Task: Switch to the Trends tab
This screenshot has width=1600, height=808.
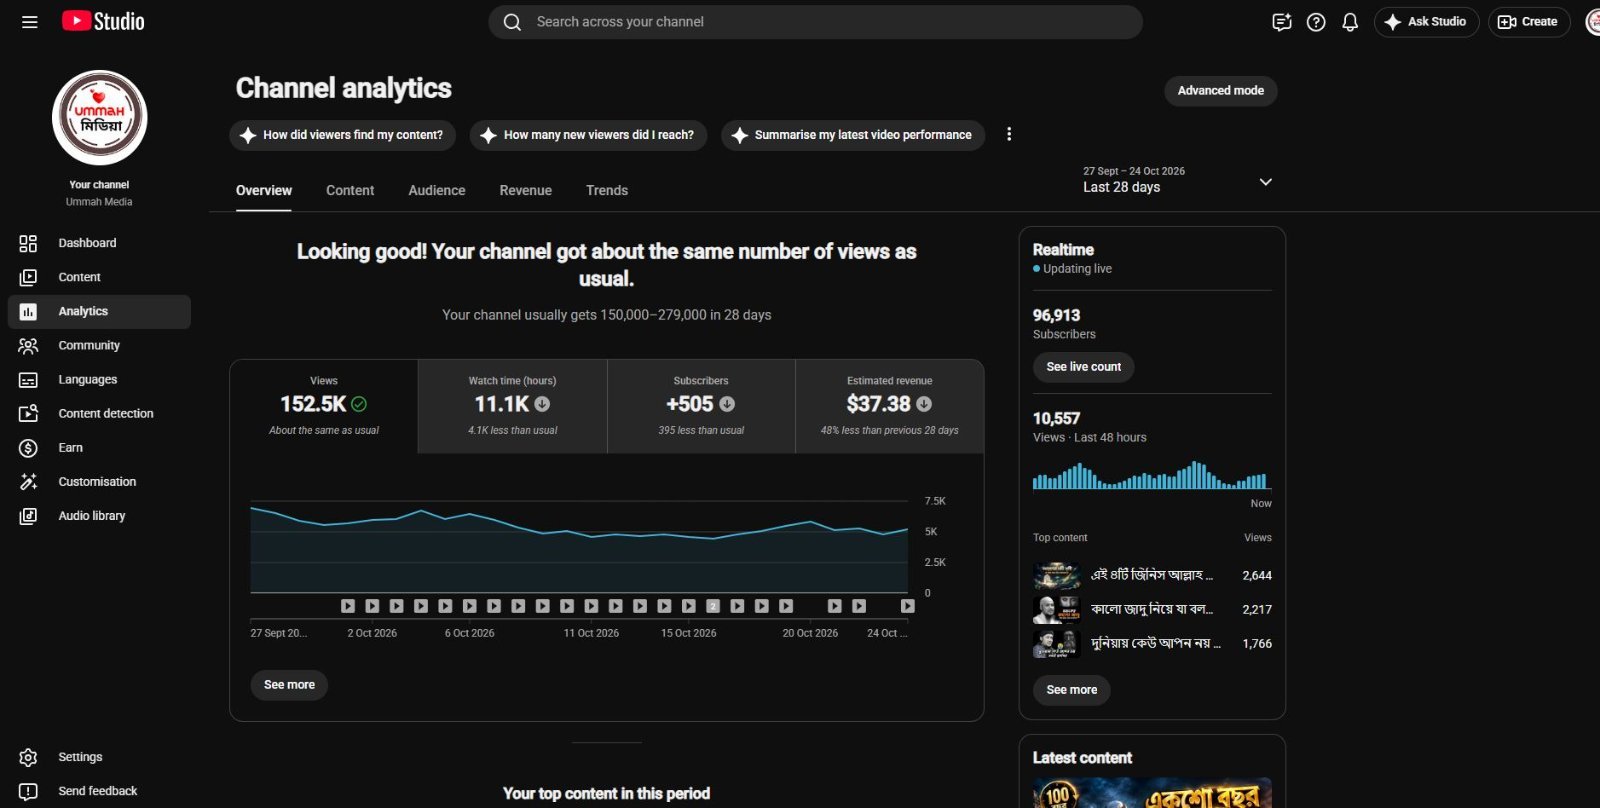Action: coord(607,190)
